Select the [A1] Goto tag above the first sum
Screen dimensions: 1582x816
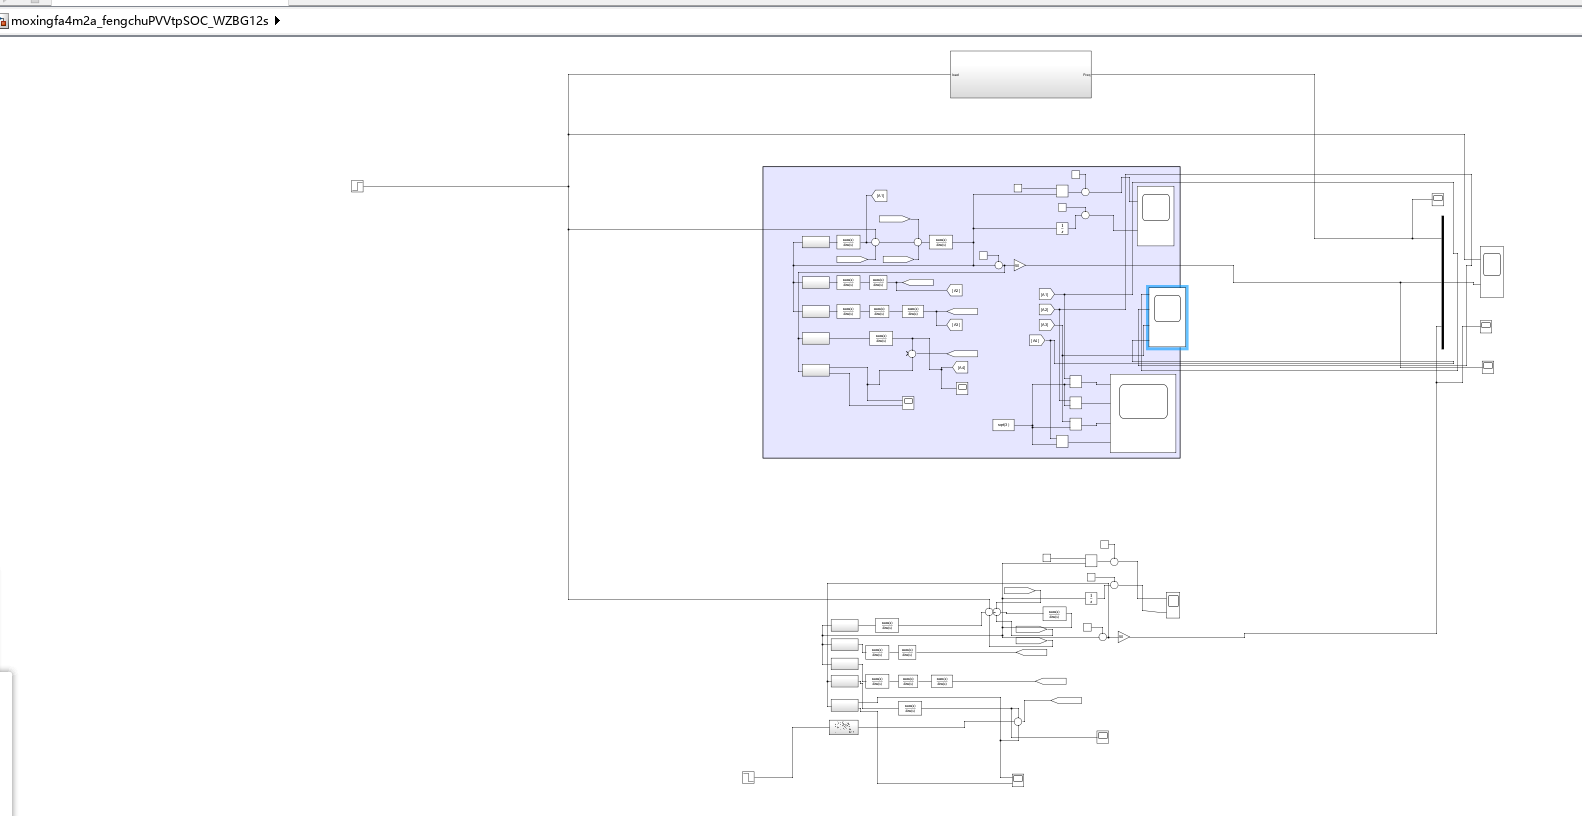[x=879, y=196]
